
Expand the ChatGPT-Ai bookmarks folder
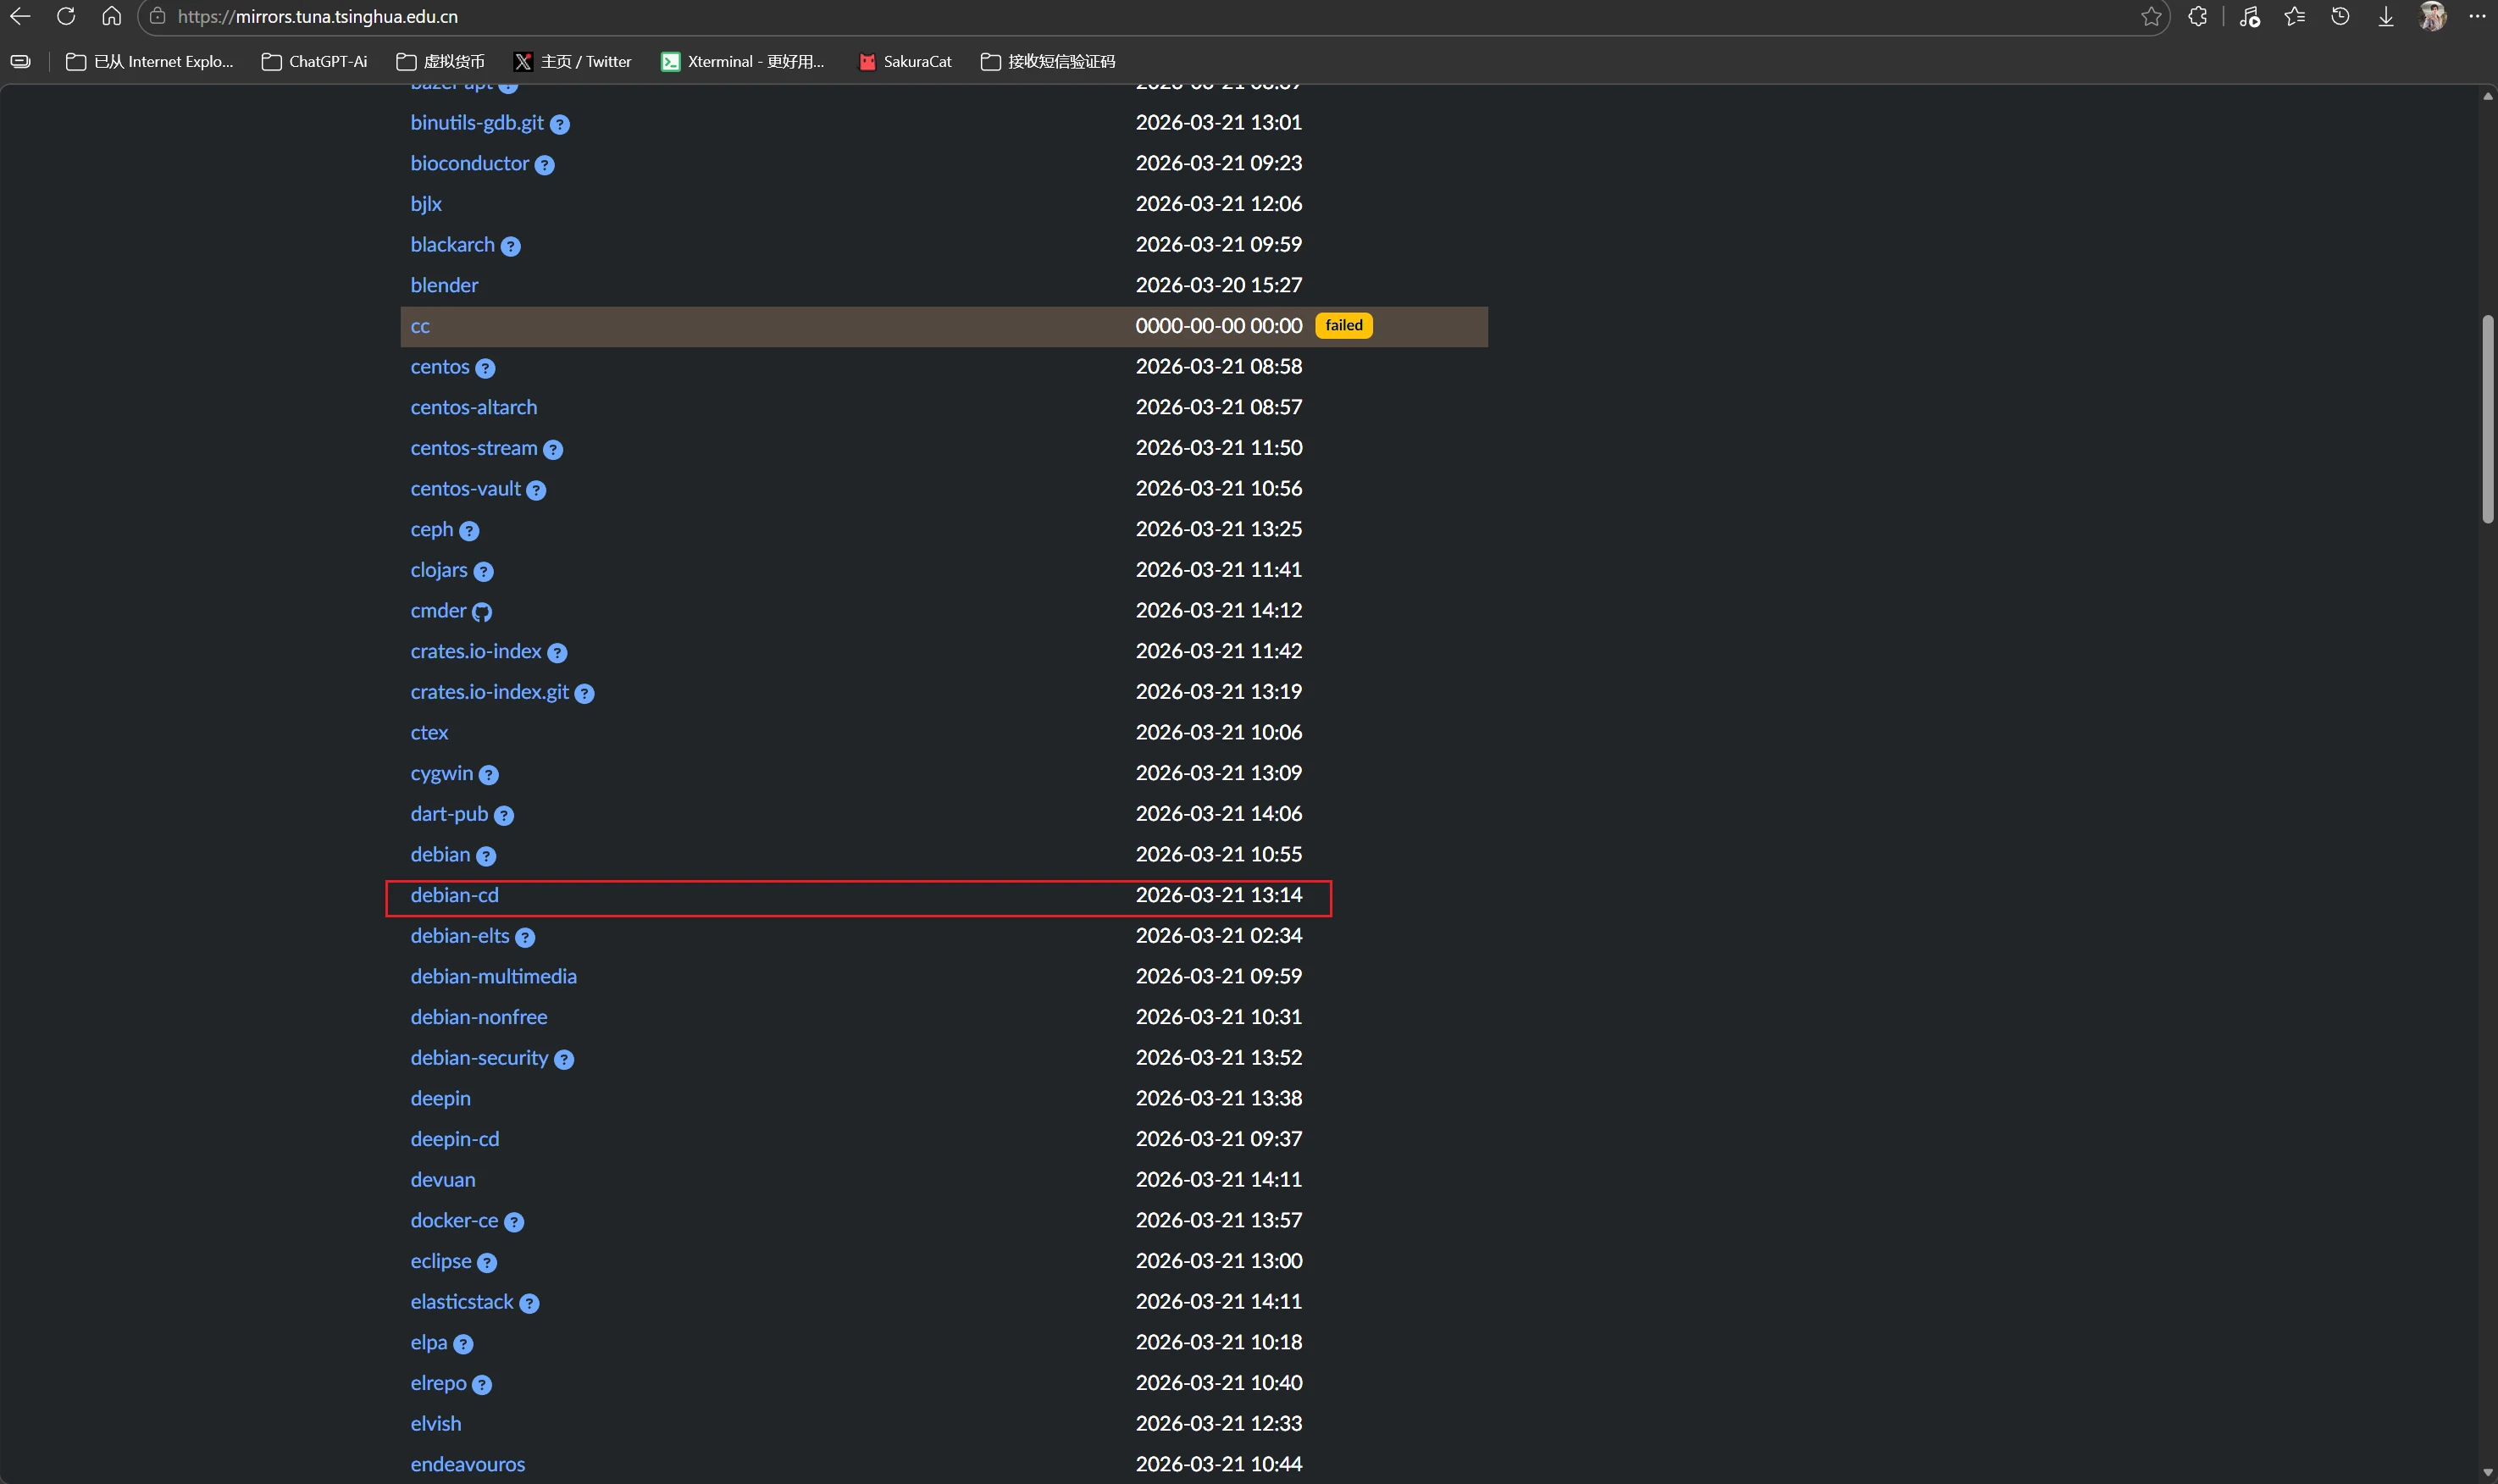pyautogui.click(x=314, y=62)
